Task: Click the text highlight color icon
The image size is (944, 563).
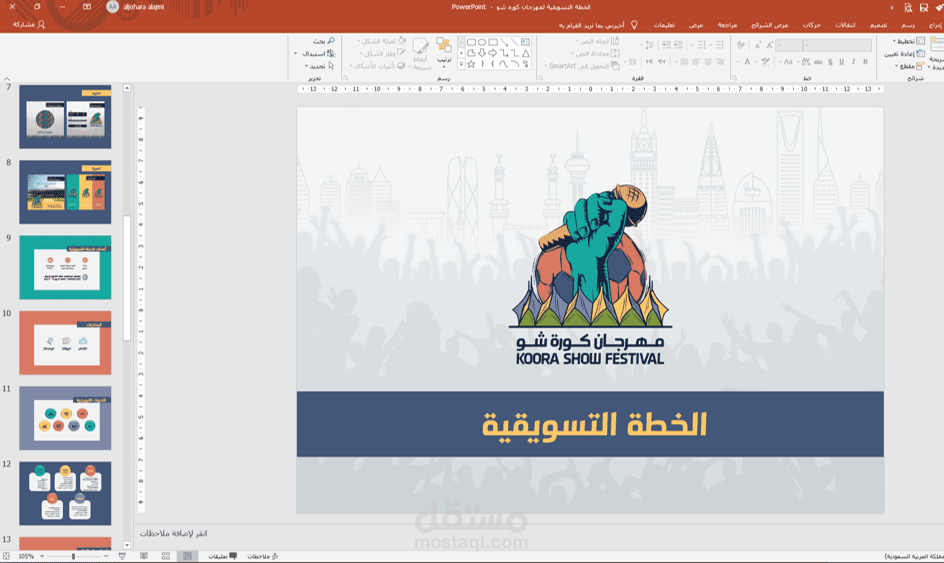Action: (765, 61)
